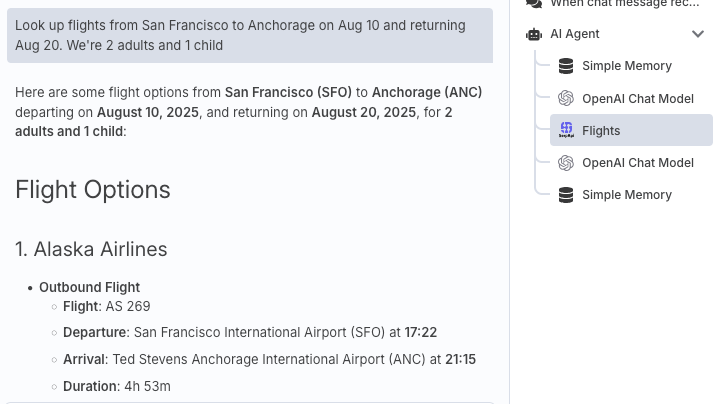Select the Flights tool entry label

pyautogui.click(x=601, y=131)
